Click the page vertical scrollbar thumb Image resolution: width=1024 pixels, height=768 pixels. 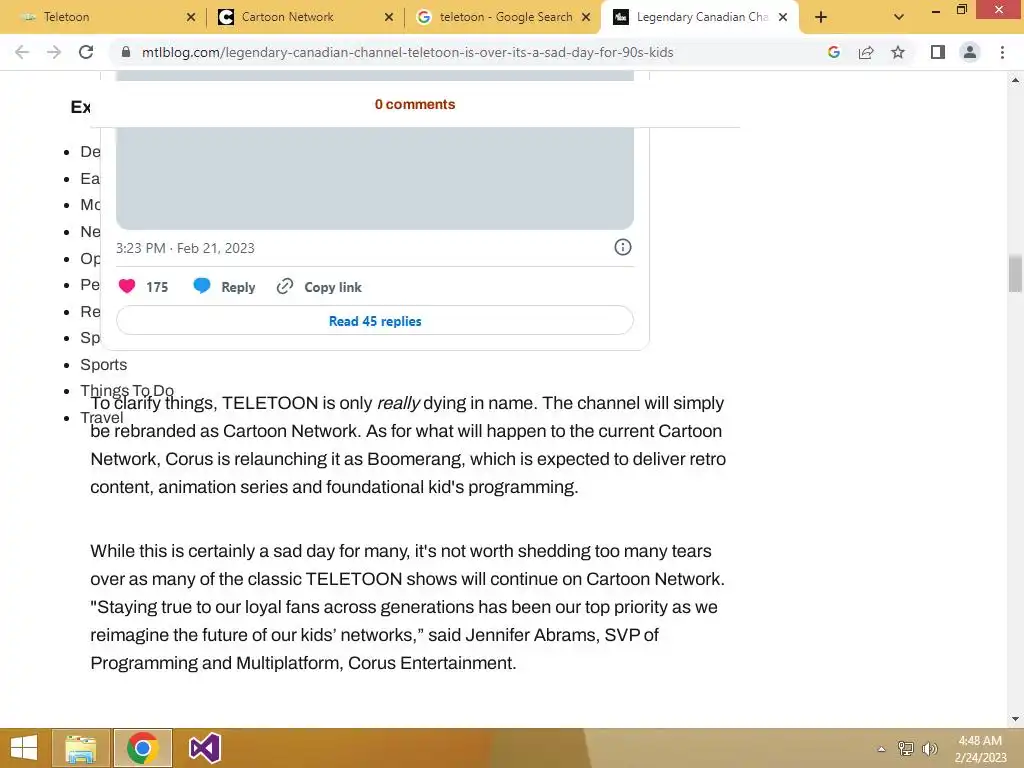(x=1015, y=273)
